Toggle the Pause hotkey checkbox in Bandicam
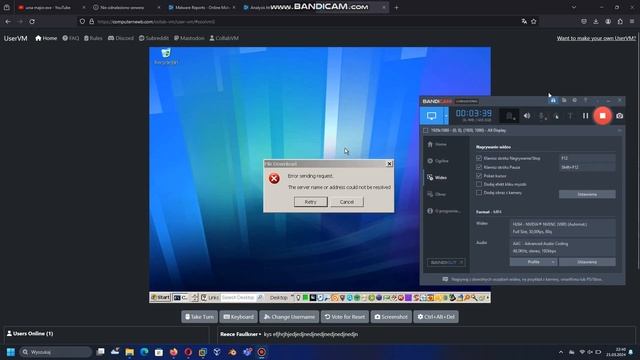640x360 pixels. 479,167
